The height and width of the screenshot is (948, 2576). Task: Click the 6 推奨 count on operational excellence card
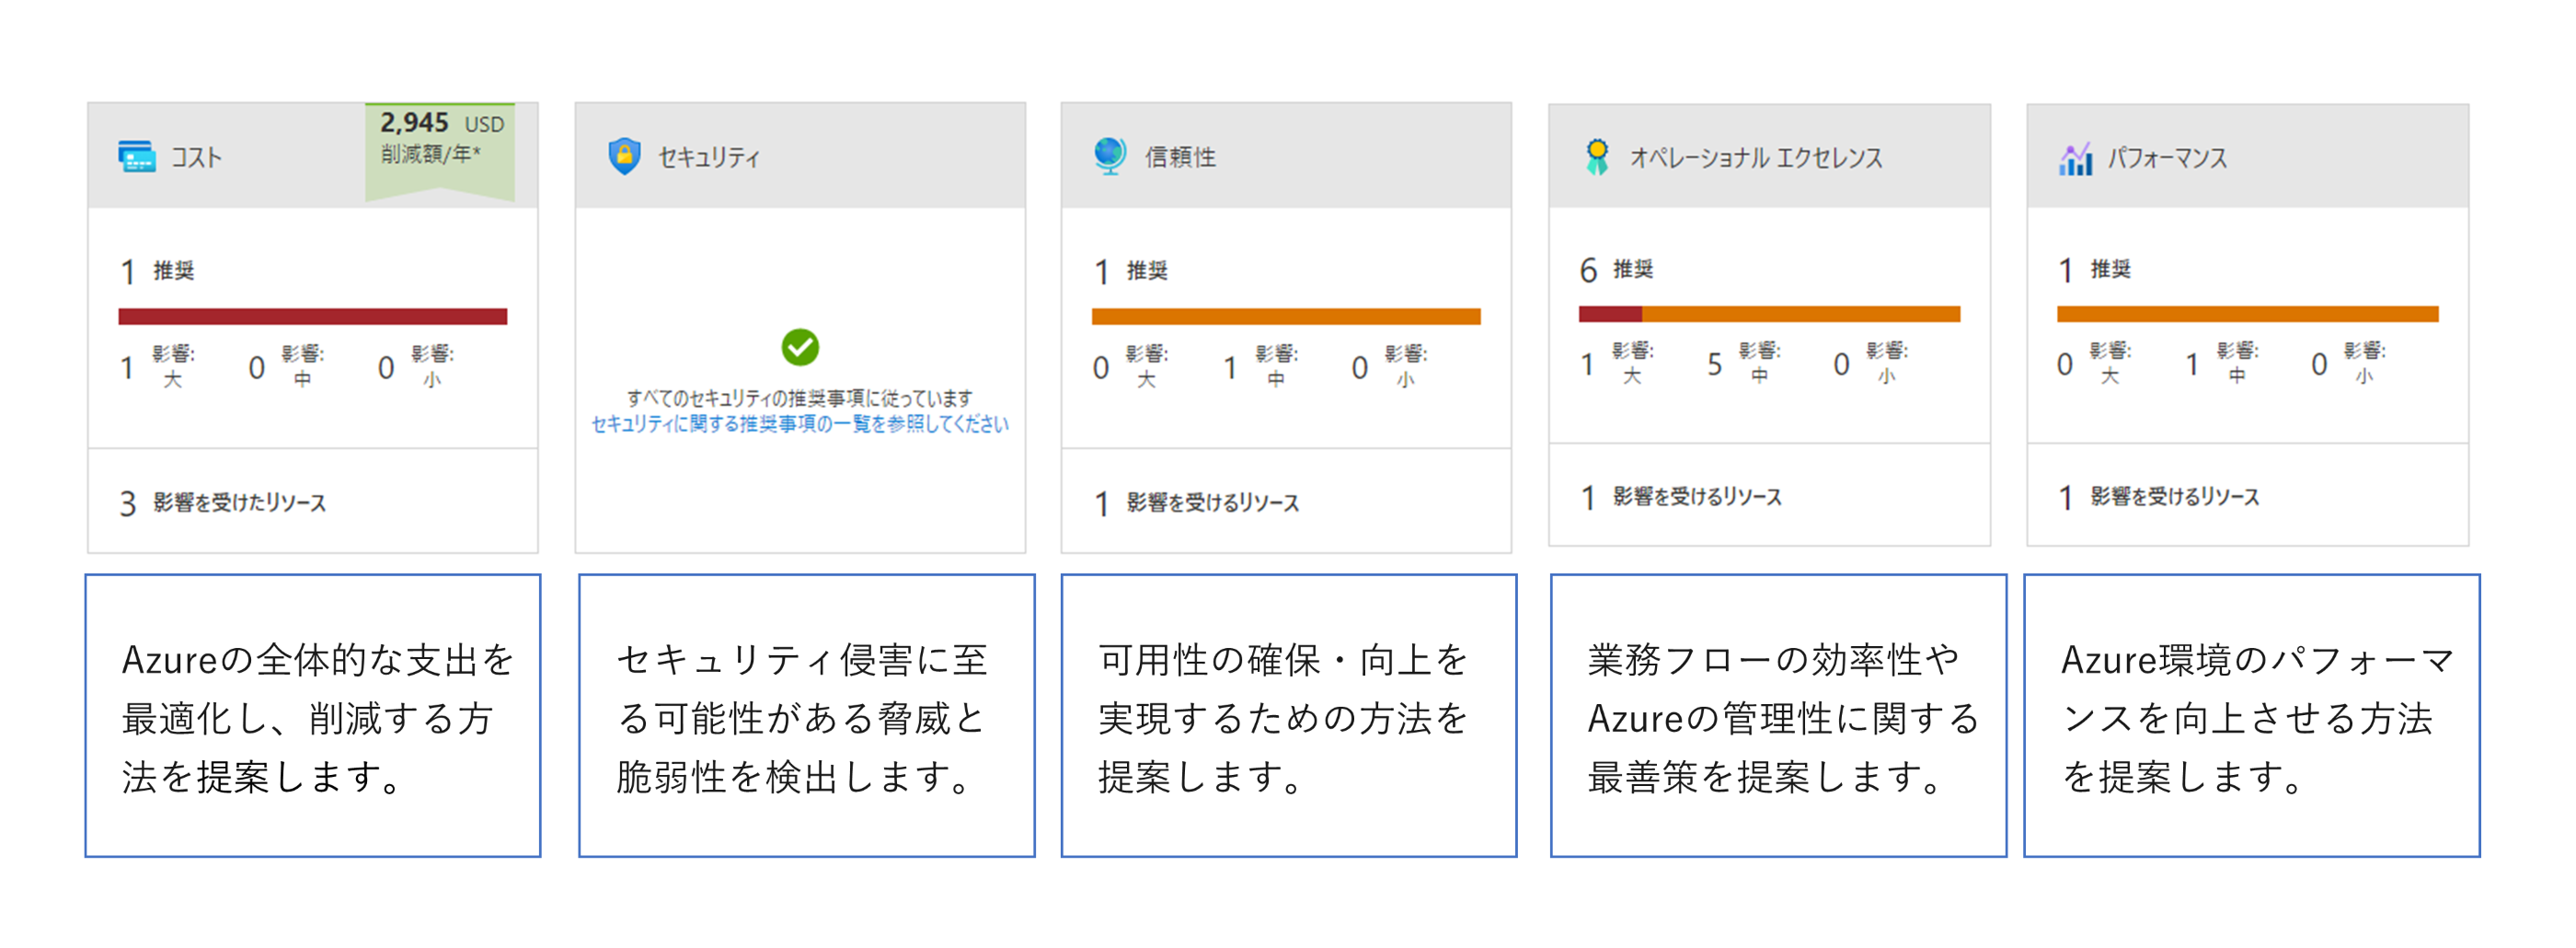tap(1619, 269)
